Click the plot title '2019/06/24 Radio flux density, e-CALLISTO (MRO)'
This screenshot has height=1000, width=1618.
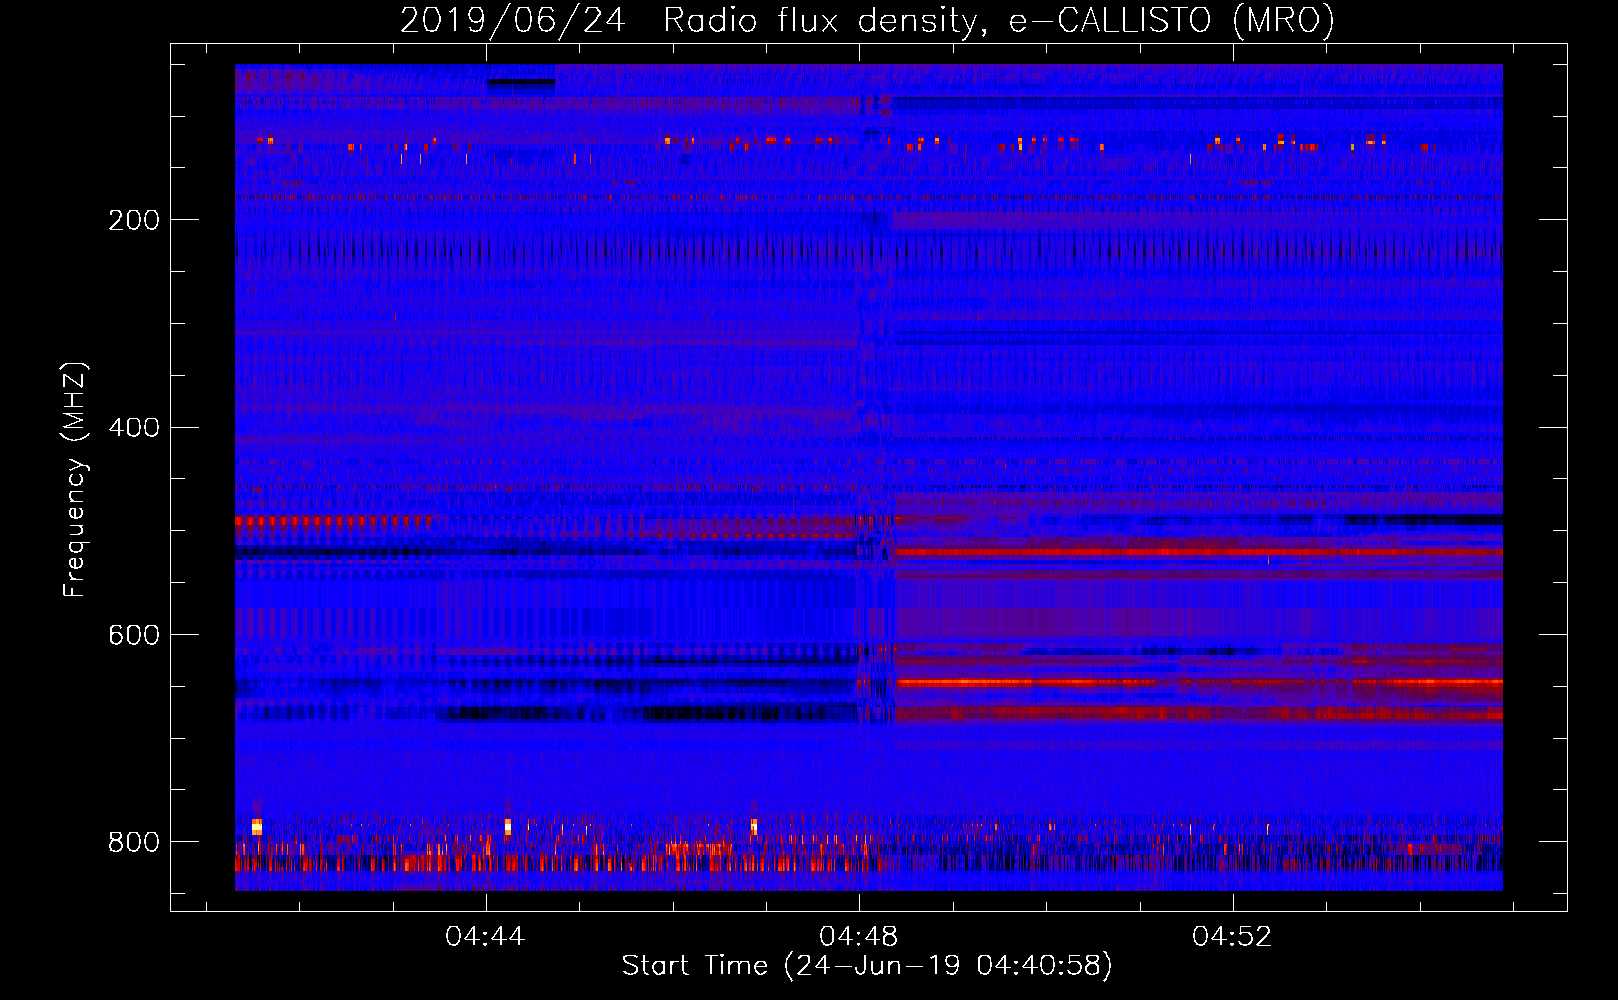tap(867, 20)
